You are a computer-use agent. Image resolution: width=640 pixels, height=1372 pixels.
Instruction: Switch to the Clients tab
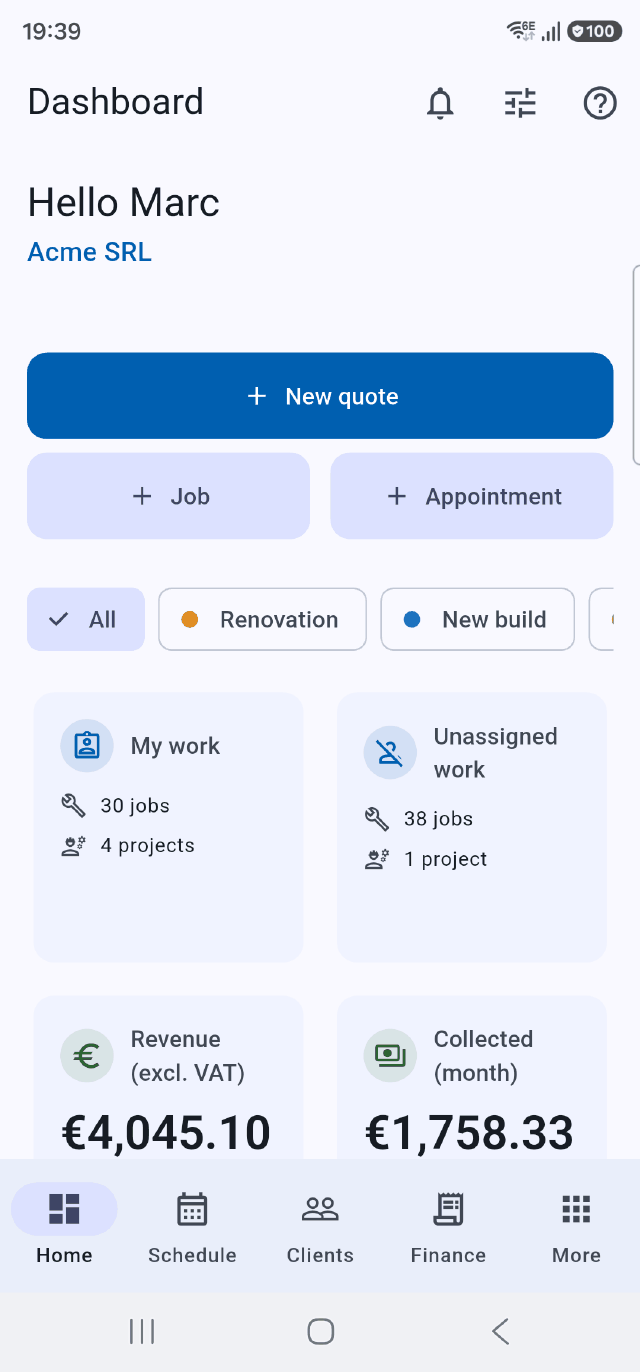click(x=320, y=1226)
